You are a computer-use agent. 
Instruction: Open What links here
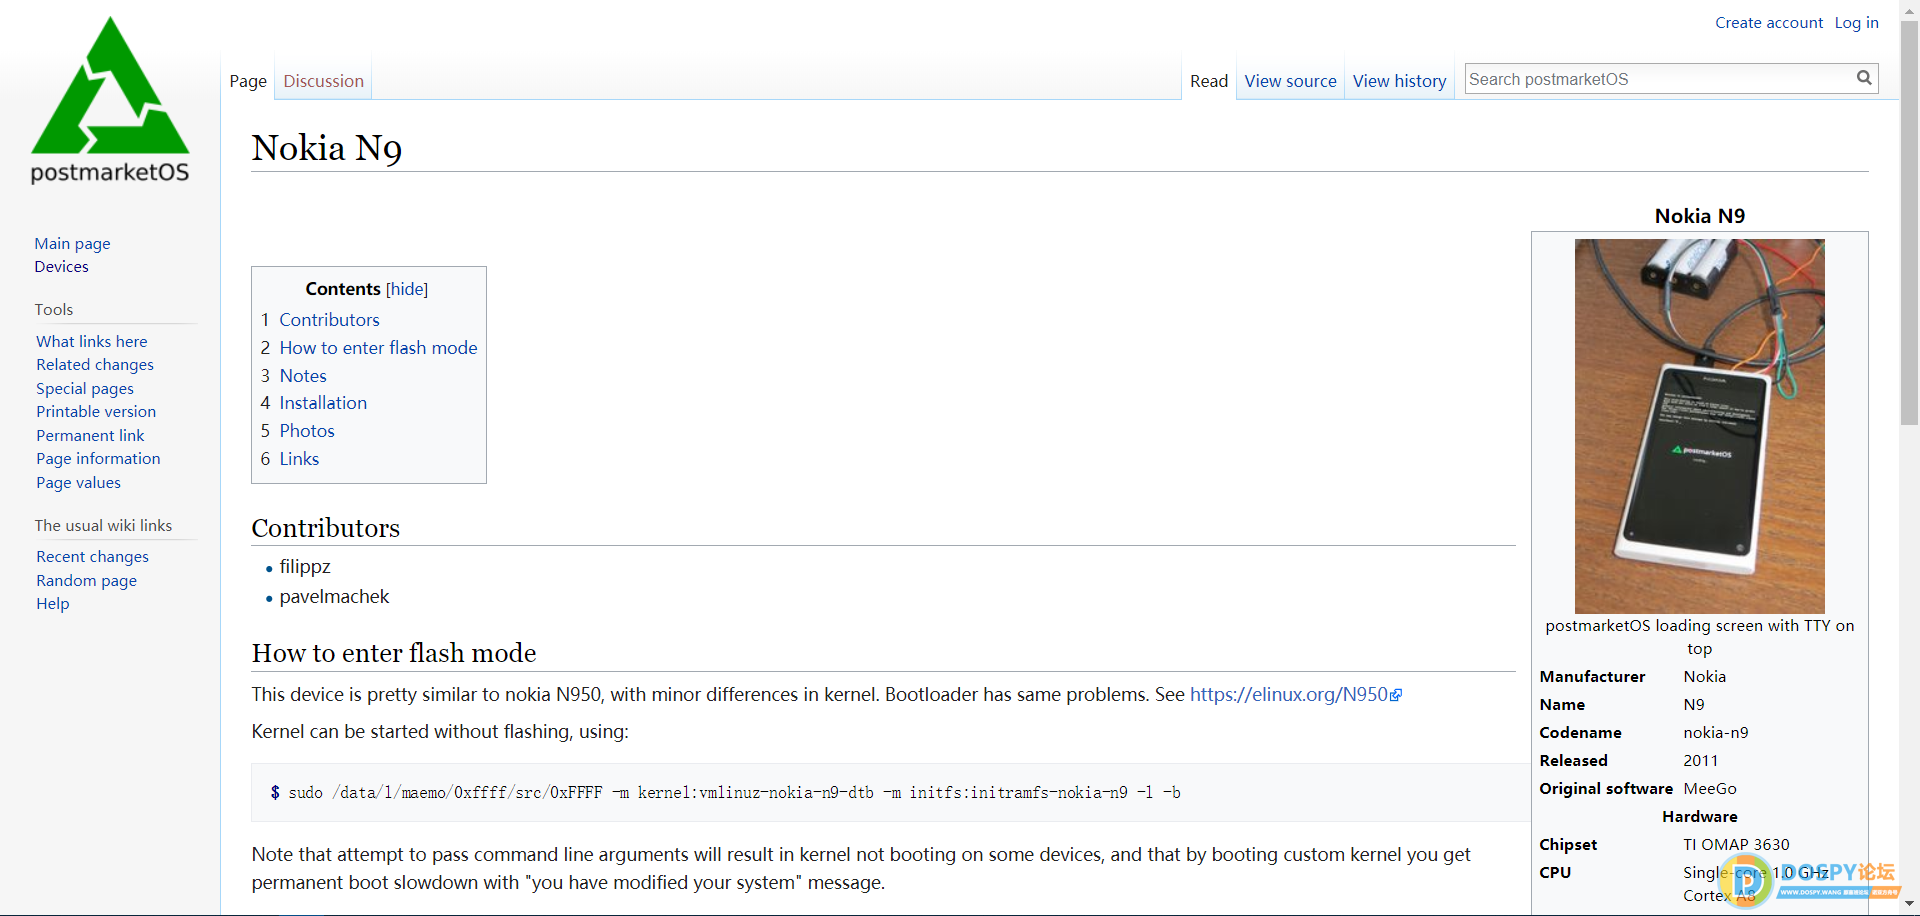pyautogui.click(x=91, y=341)
